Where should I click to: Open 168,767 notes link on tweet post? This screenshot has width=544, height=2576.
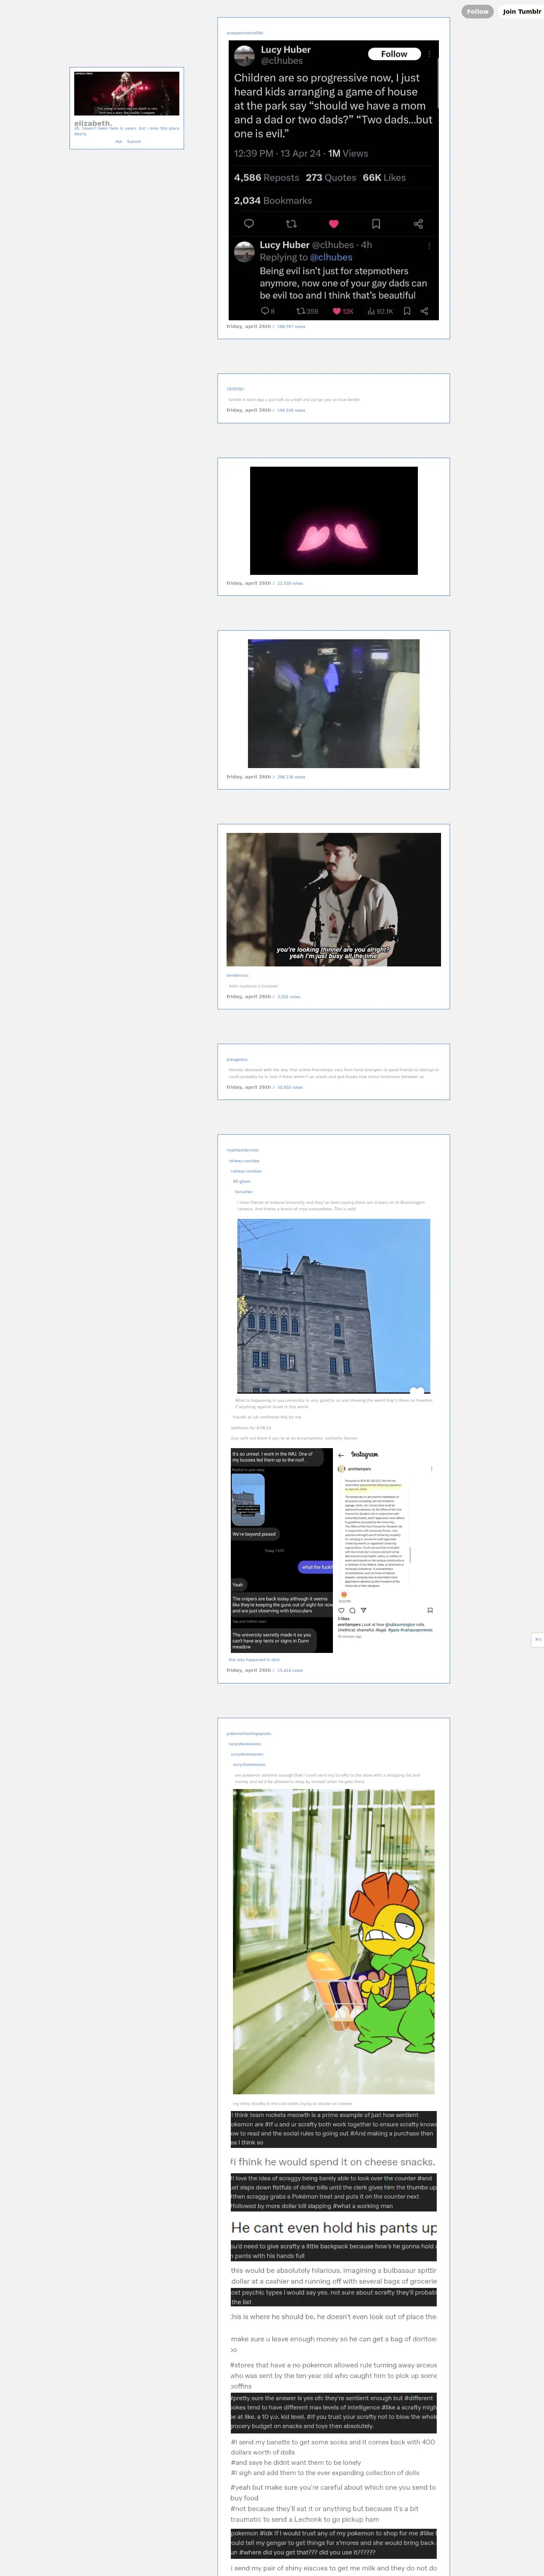[291, 326]
